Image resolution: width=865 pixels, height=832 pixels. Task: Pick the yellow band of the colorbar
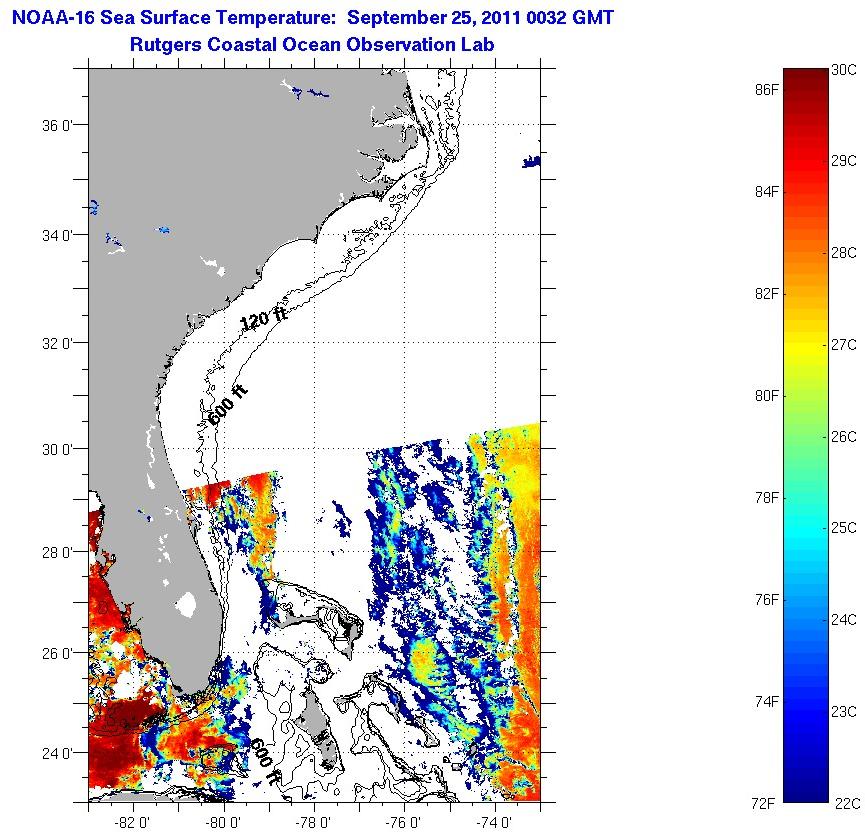(x=806, y=348)
